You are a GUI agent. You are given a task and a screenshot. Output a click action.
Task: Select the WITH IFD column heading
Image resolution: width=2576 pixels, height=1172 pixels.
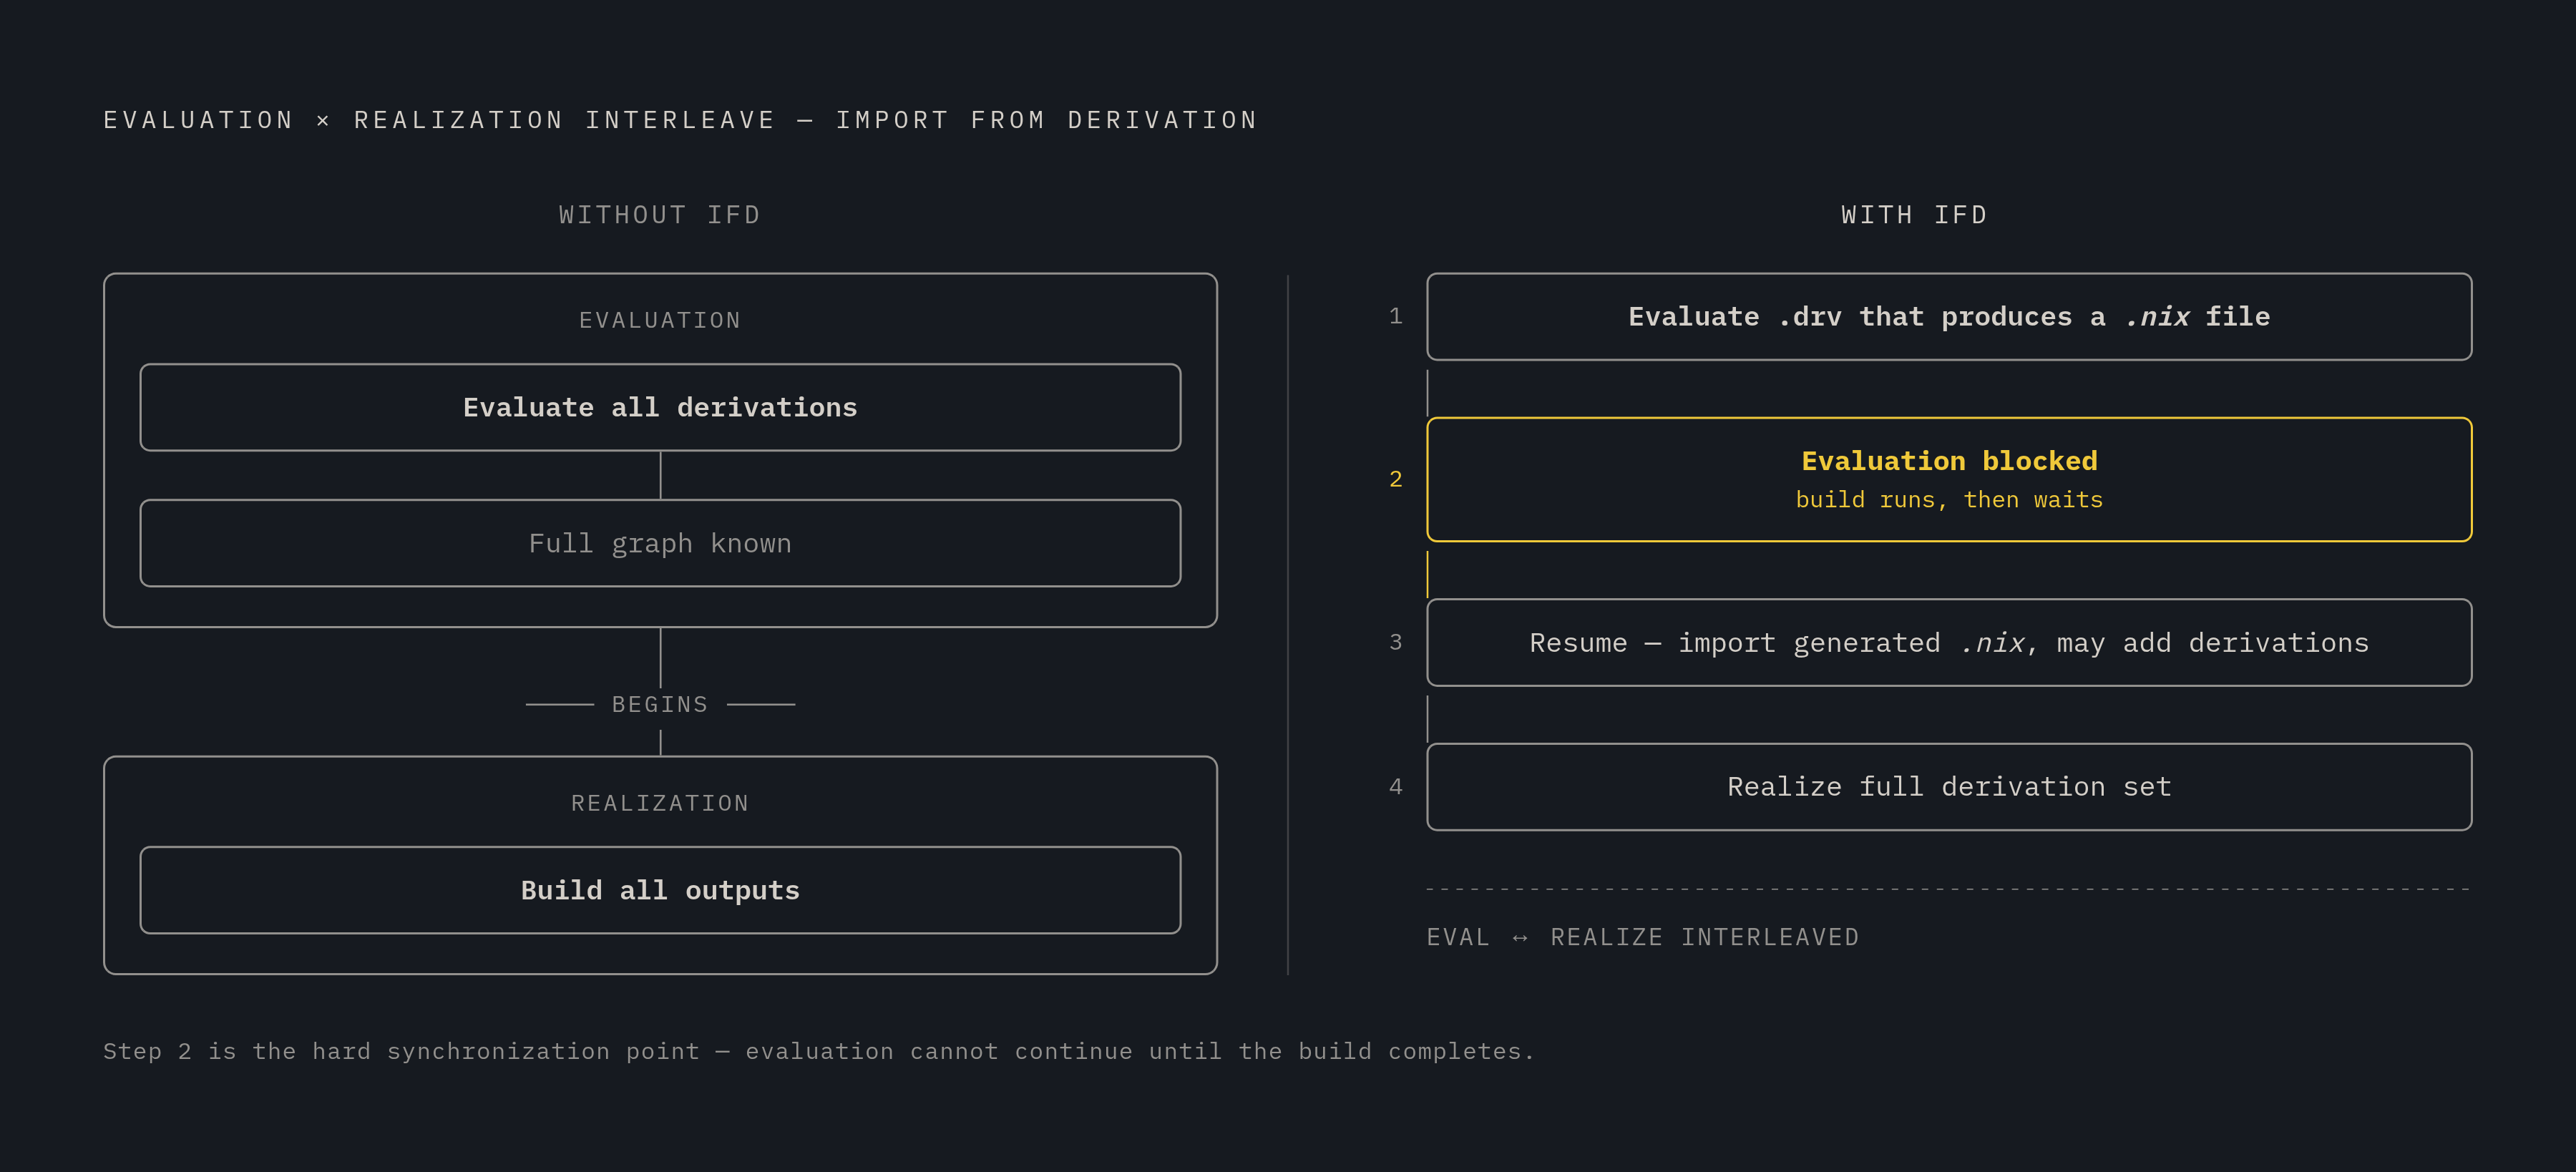click(1914, 215)
